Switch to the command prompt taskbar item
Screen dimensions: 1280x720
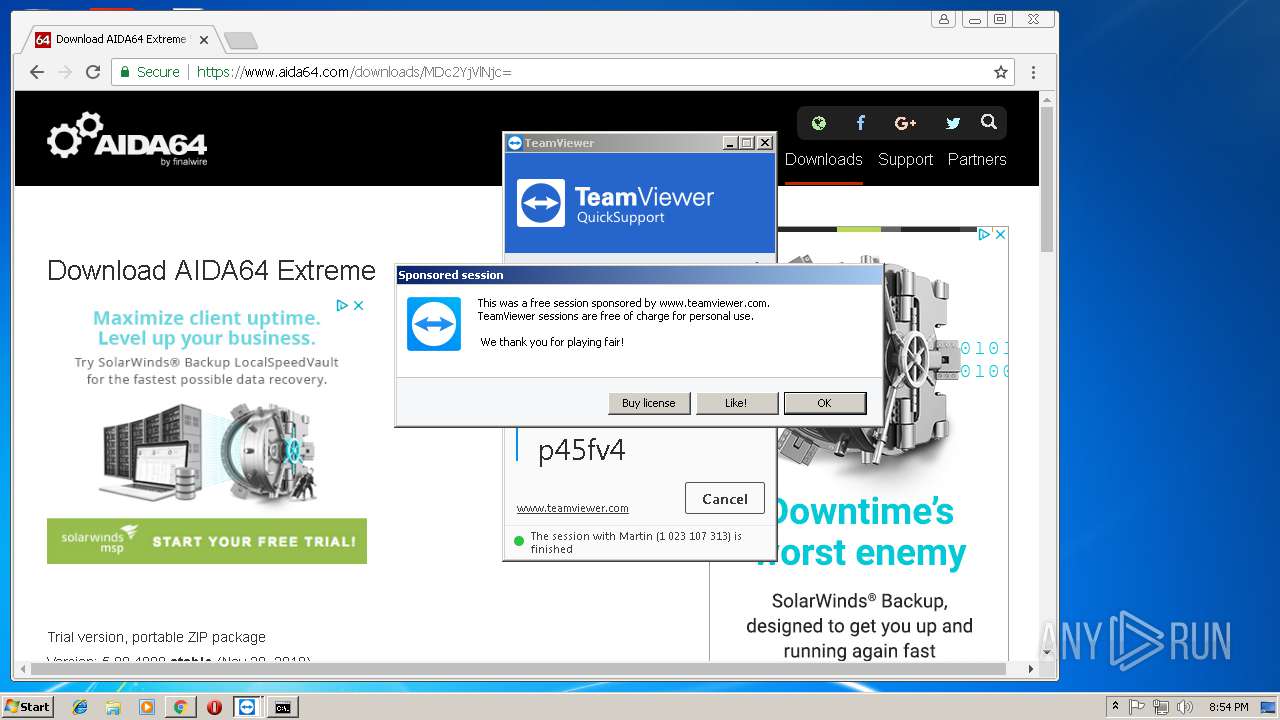click(x=283, y=707)
